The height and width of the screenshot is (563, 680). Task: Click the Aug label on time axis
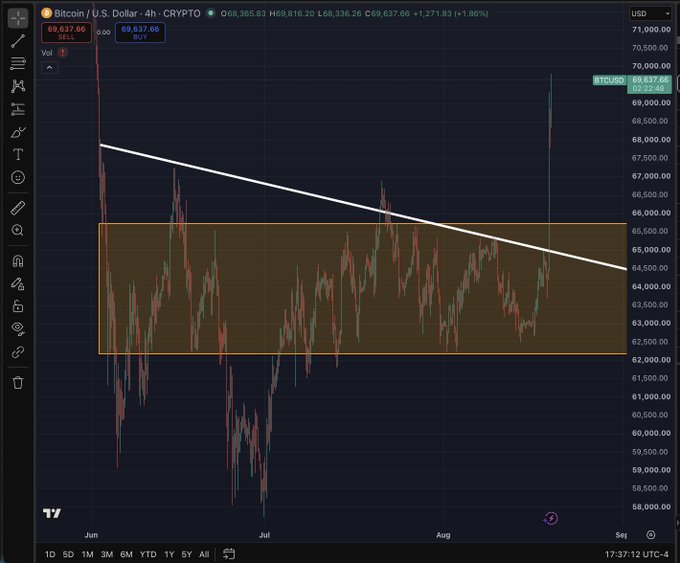[443, 535]
